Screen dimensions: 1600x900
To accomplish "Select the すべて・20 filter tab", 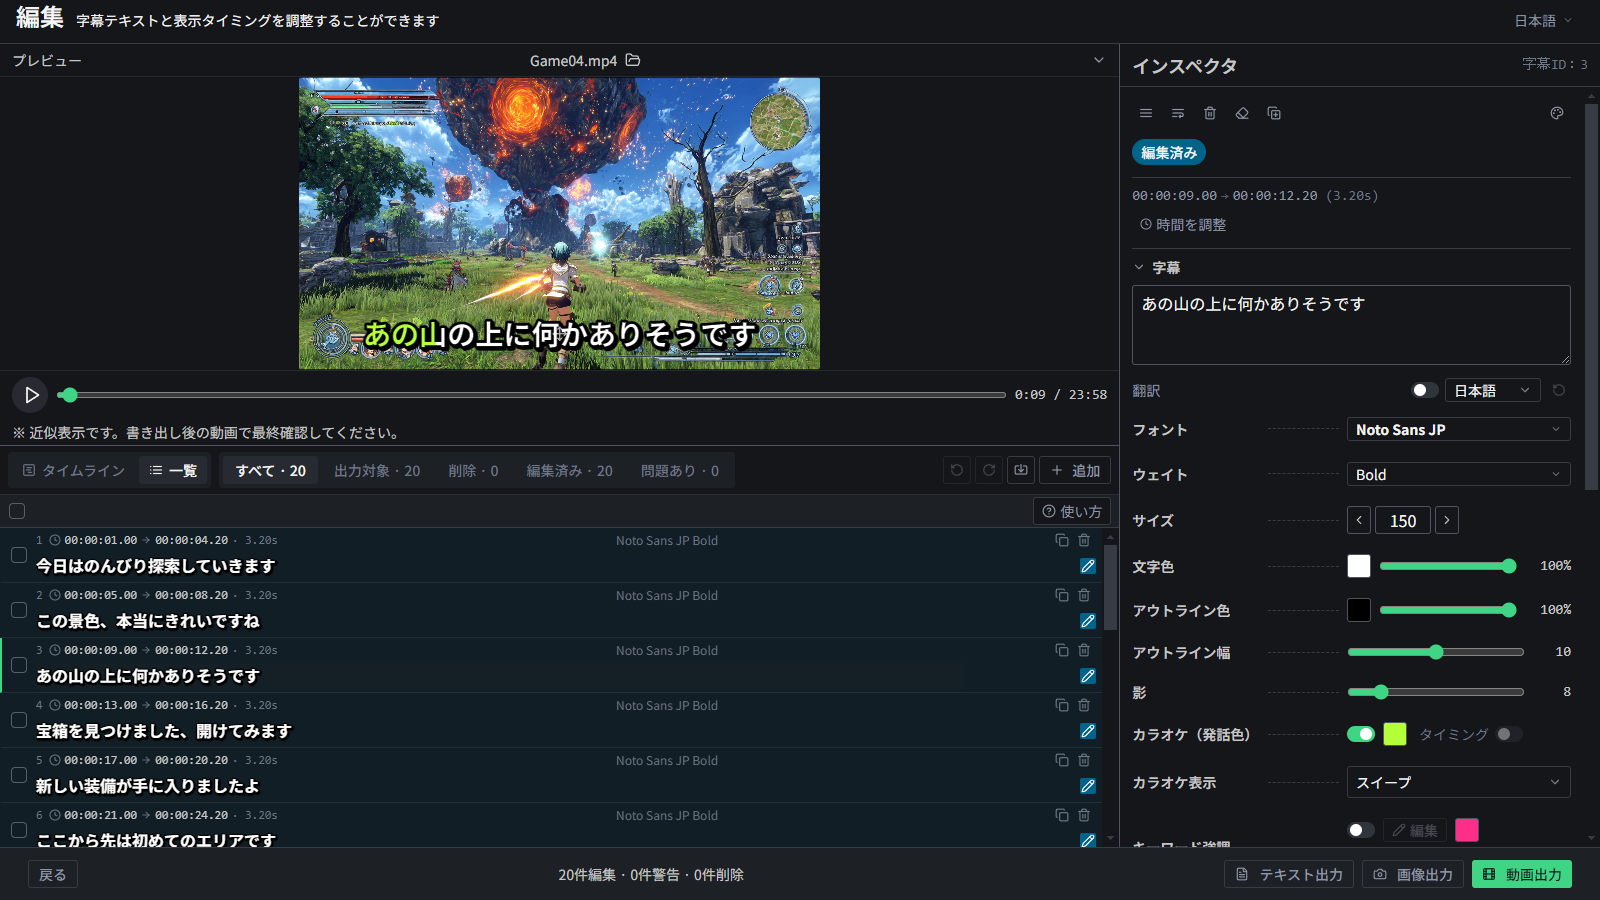I will point(270,470).
